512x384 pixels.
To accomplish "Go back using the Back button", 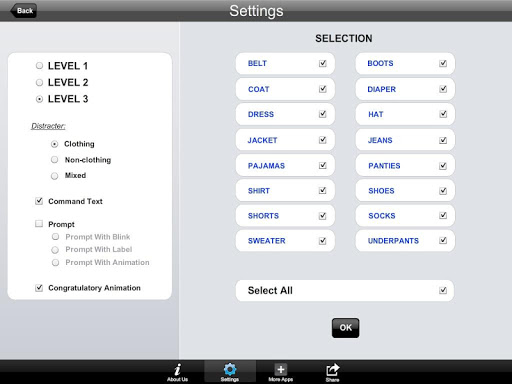I will coord(23,11).
